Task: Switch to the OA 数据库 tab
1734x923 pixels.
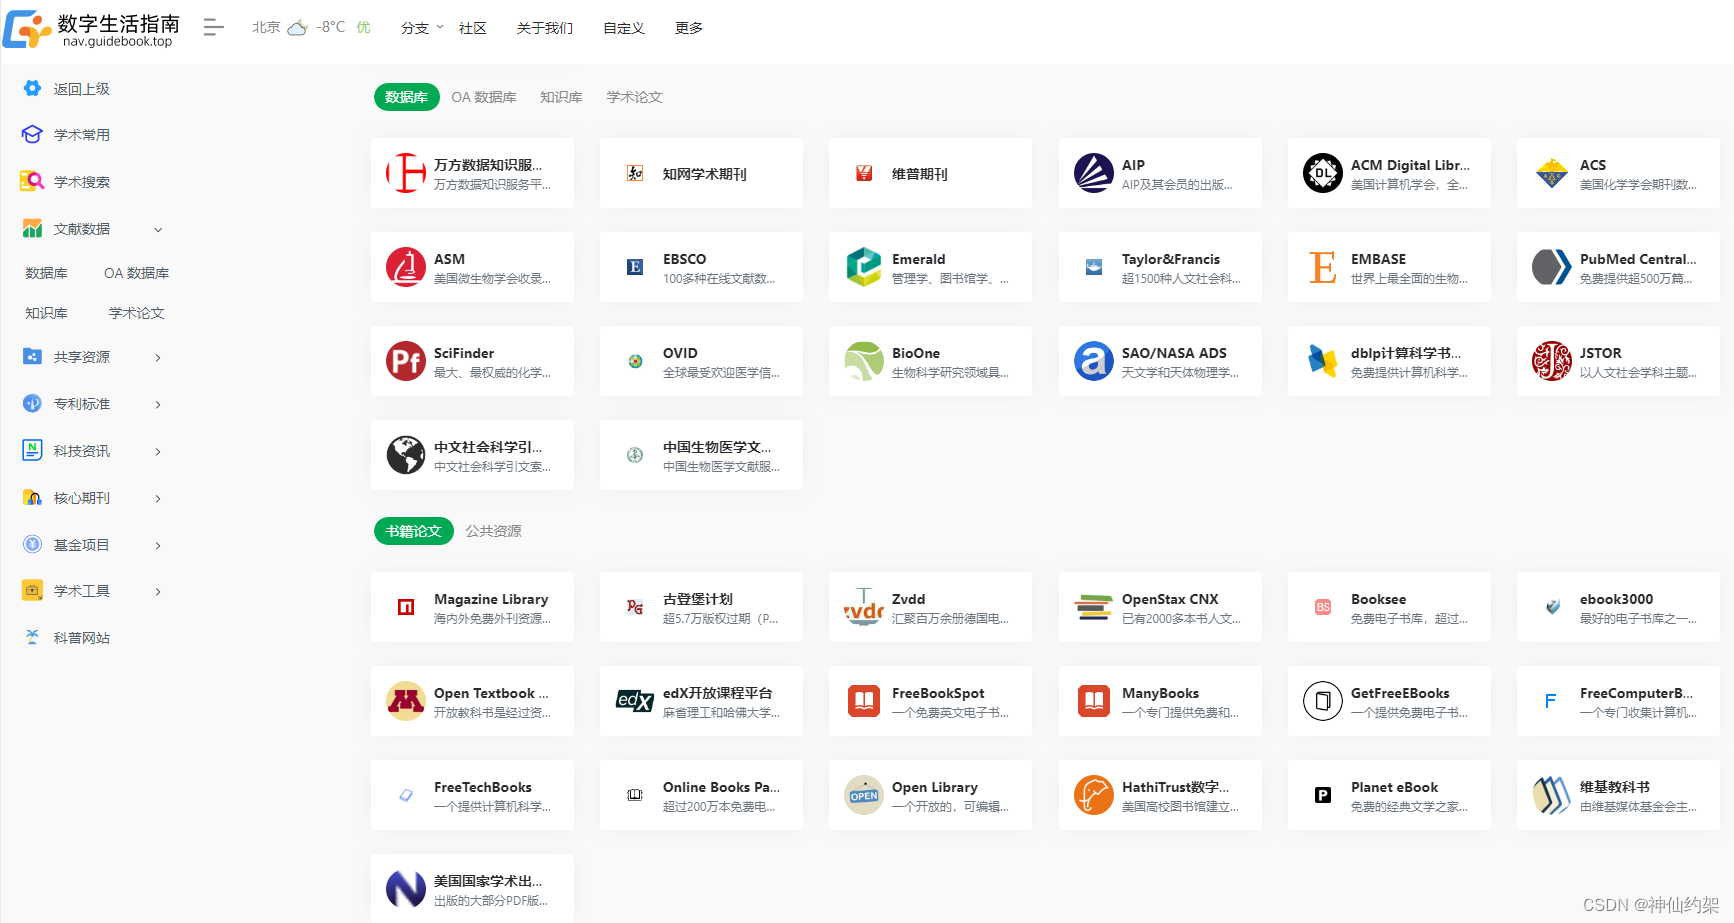Action: tap(484, 97)
